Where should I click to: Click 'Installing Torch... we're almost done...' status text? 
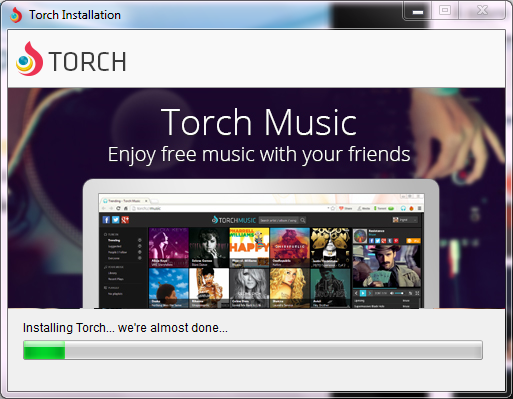click(x=125, y=328)
